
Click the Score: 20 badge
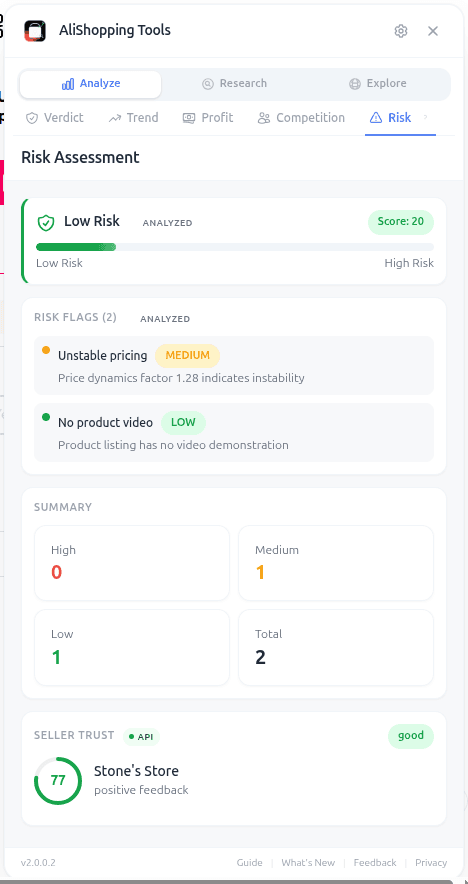click(x=400, y=222)
